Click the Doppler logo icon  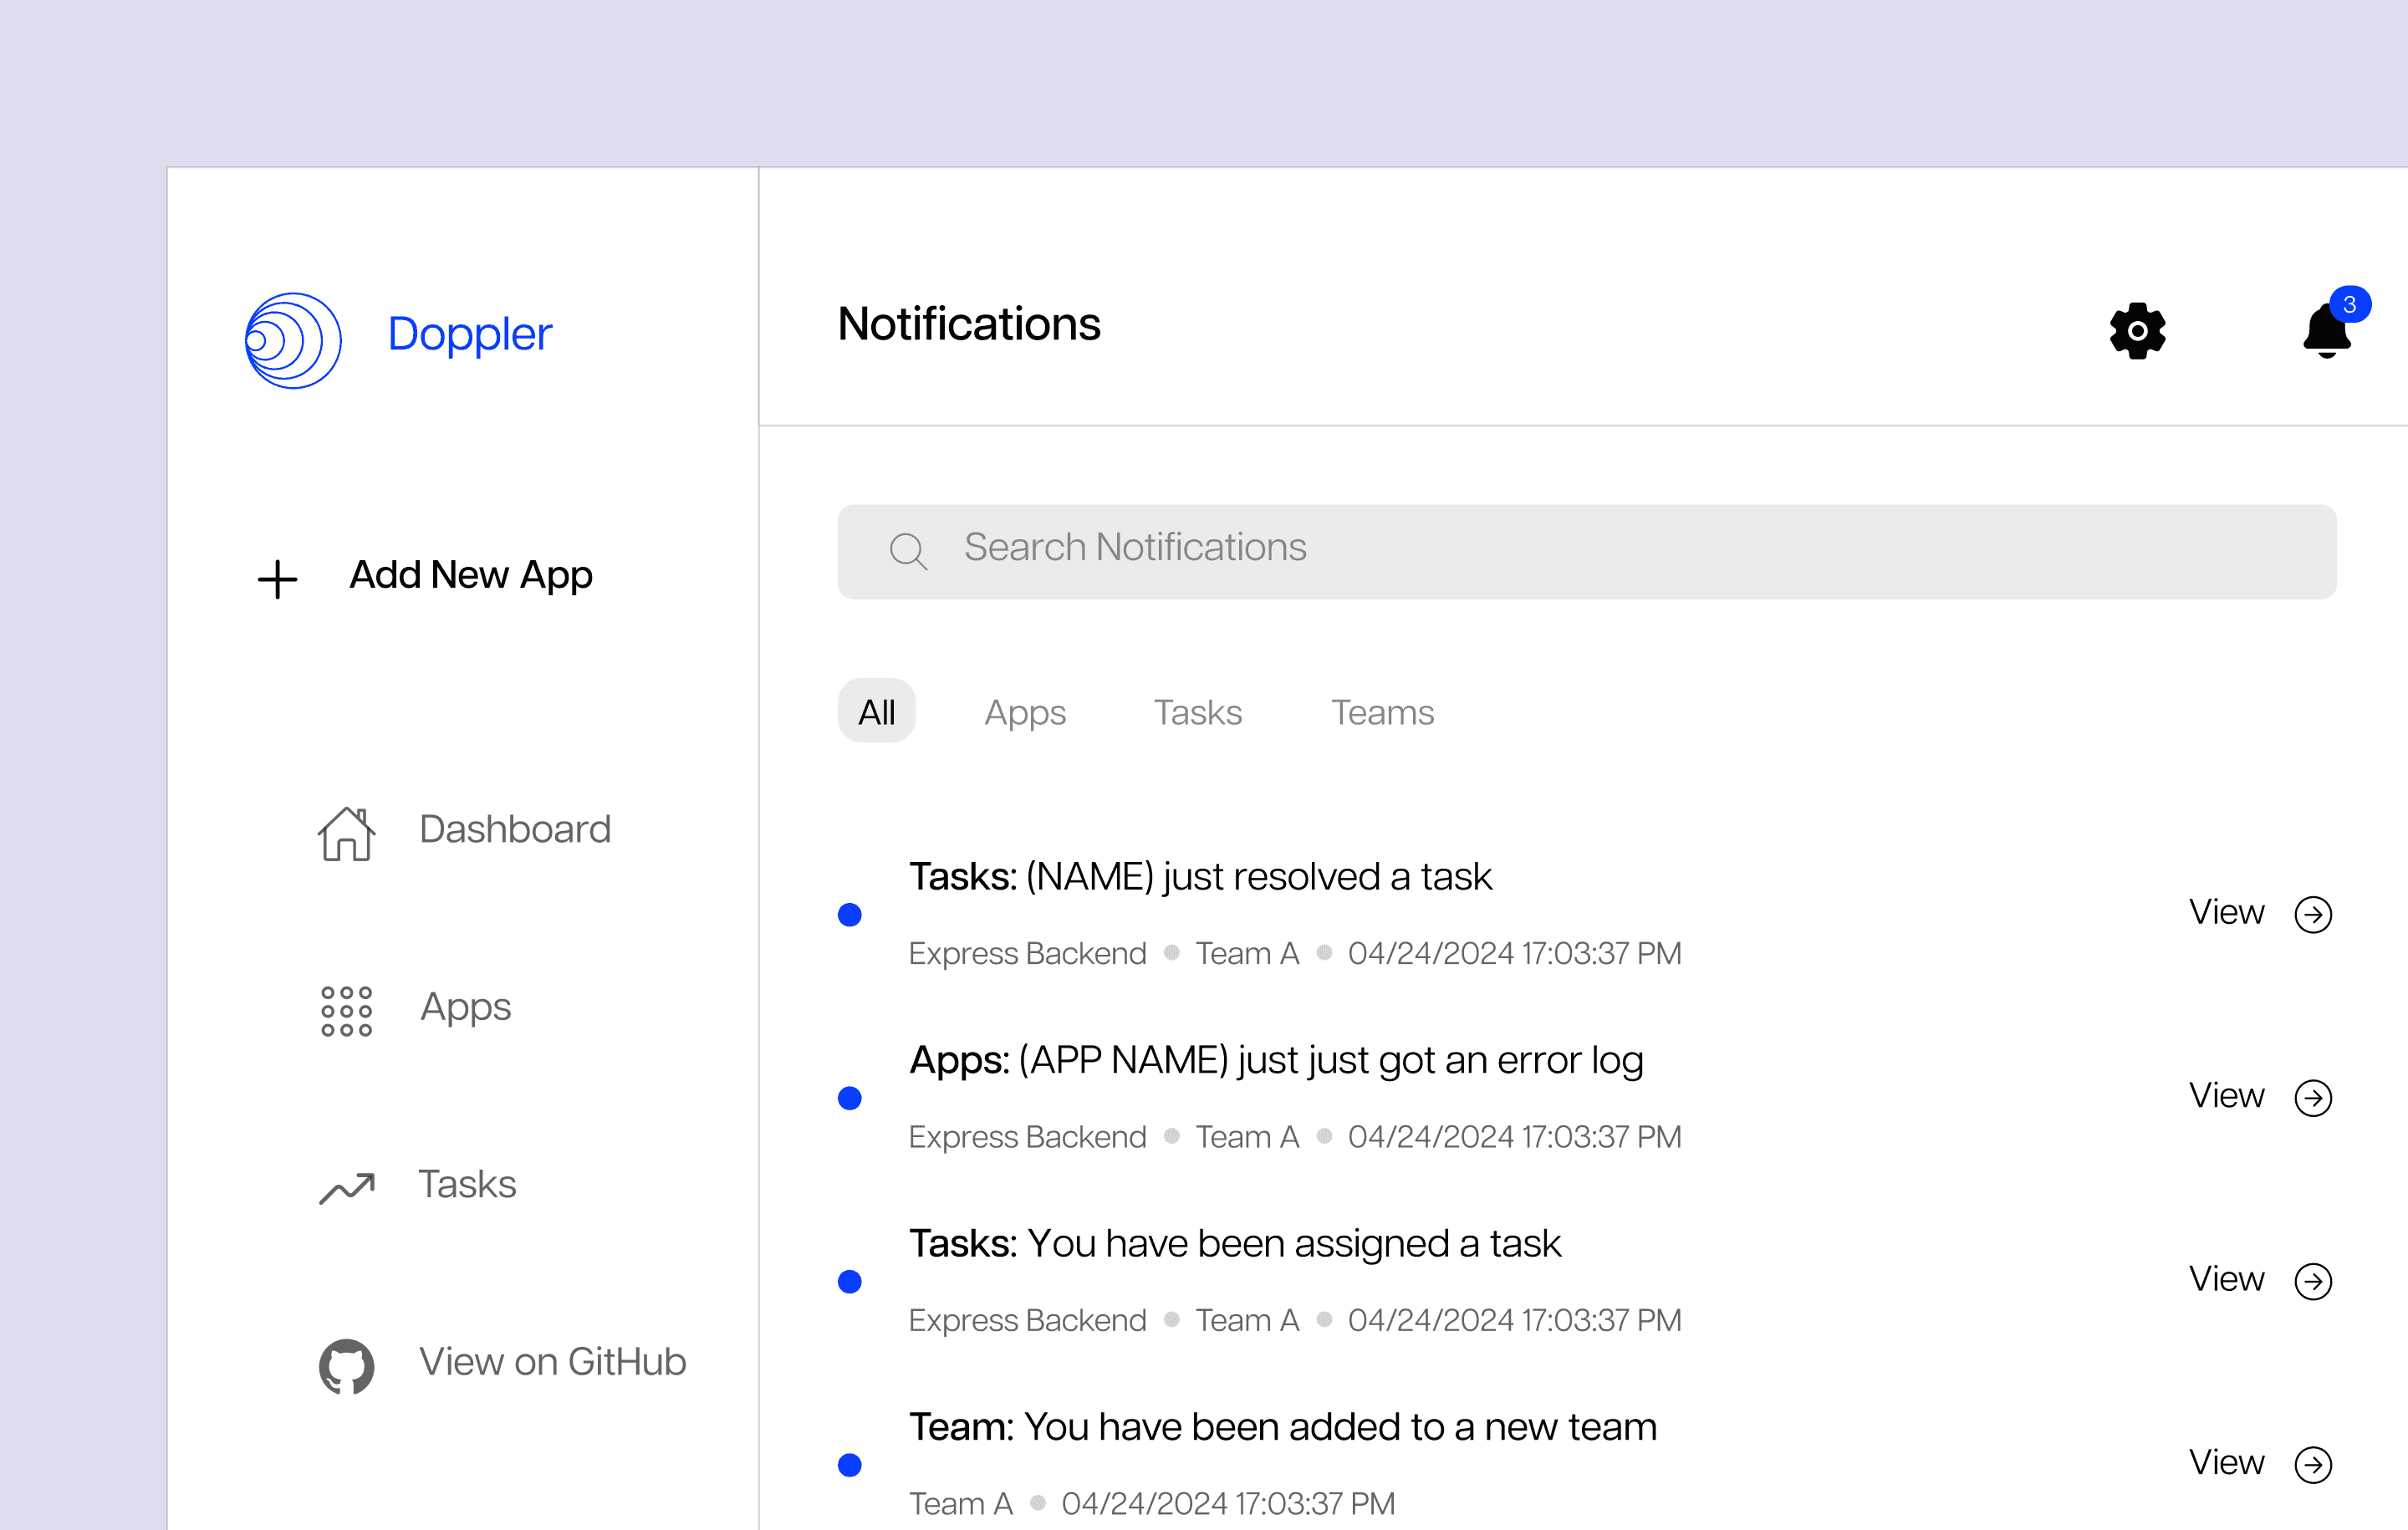coord(293,340)
